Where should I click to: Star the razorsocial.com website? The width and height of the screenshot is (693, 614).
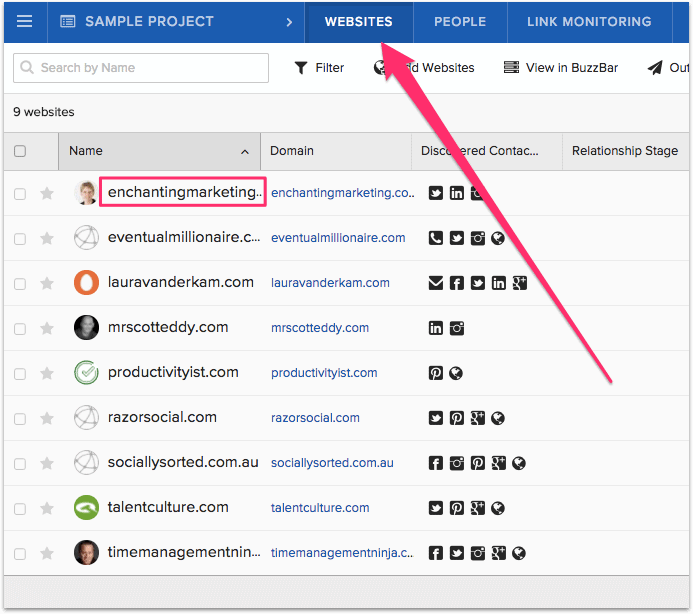coord(47,418)
